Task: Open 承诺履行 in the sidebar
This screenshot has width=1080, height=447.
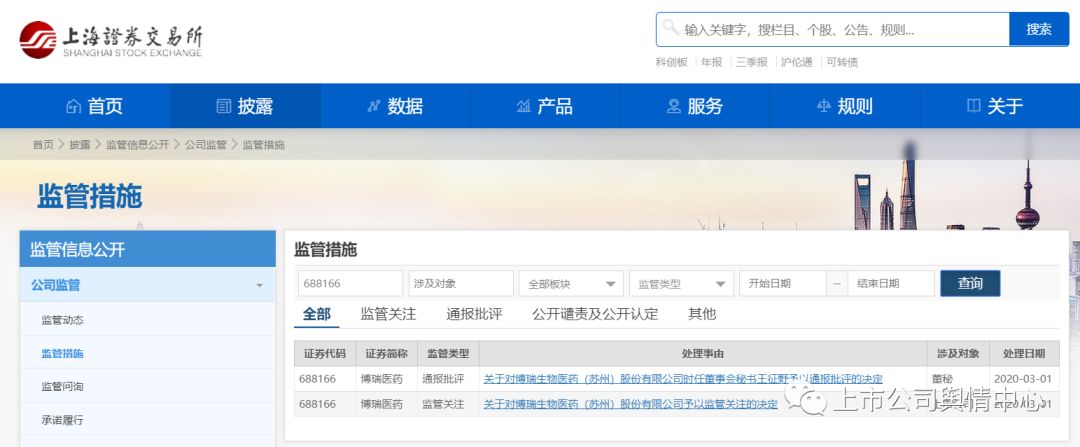Action: pos(63,419)
